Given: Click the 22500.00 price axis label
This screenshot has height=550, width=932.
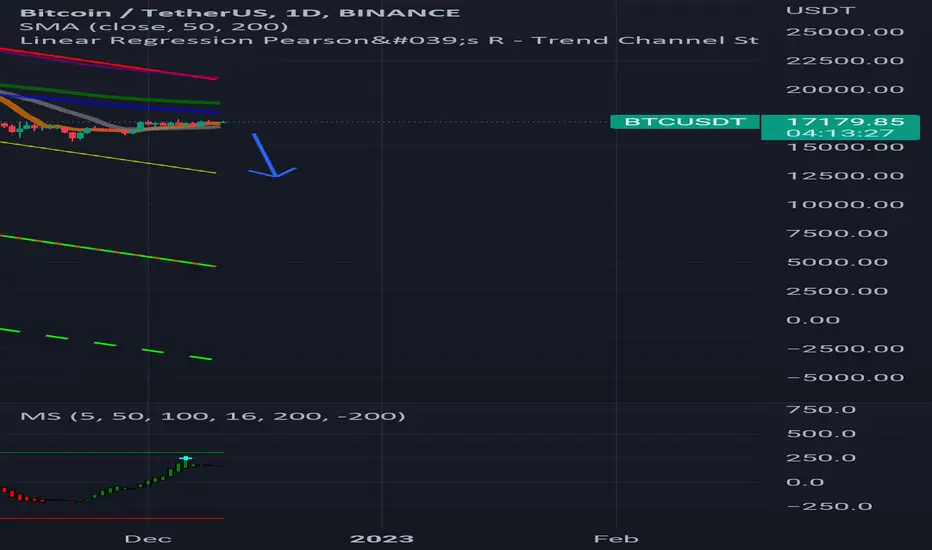Looking at the screenshot, I should (x=845, y=61).
